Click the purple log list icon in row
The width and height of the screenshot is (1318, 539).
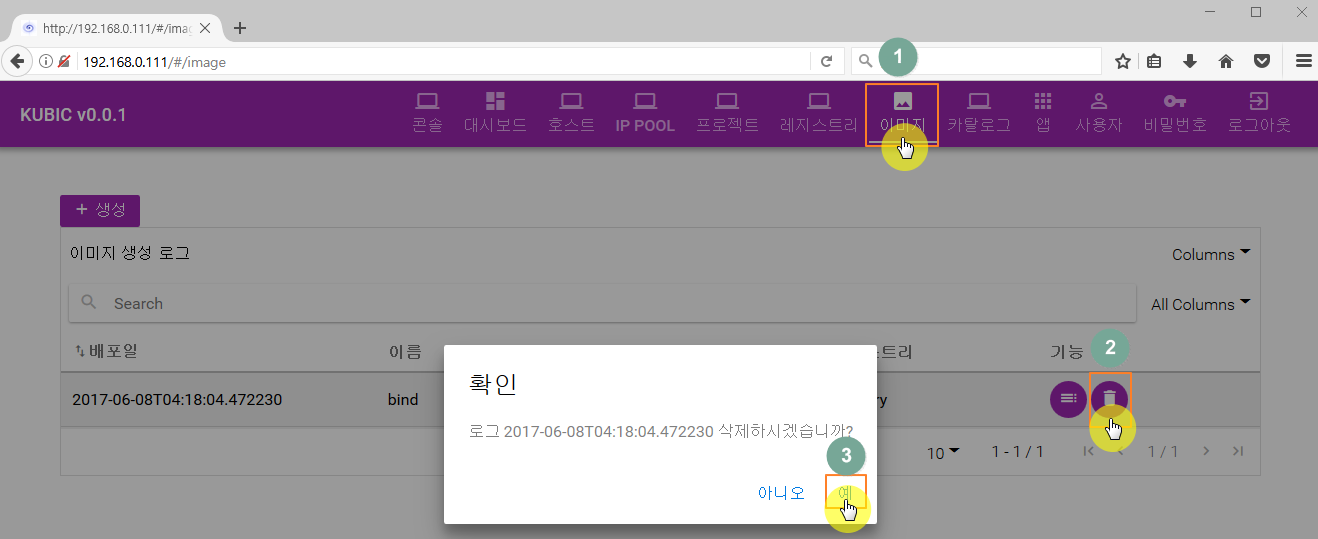(1069, 399)
